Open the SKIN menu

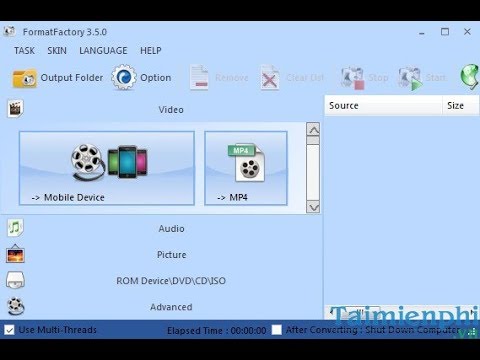(x=57, y=51)
